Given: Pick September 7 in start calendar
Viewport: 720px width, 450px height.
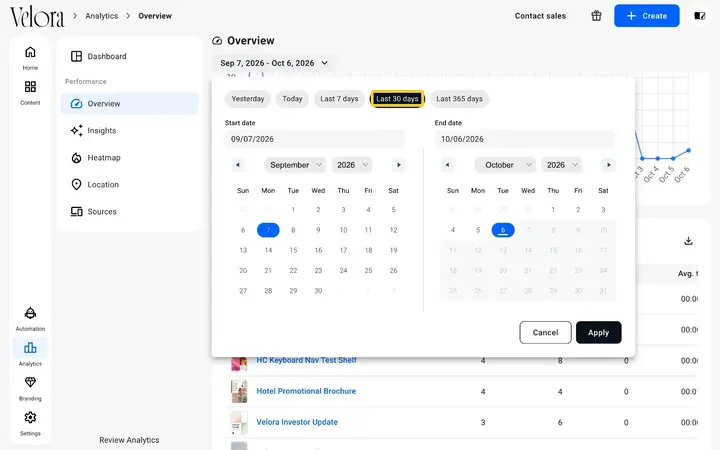Looking at the screenshot, I should point(268,230).
